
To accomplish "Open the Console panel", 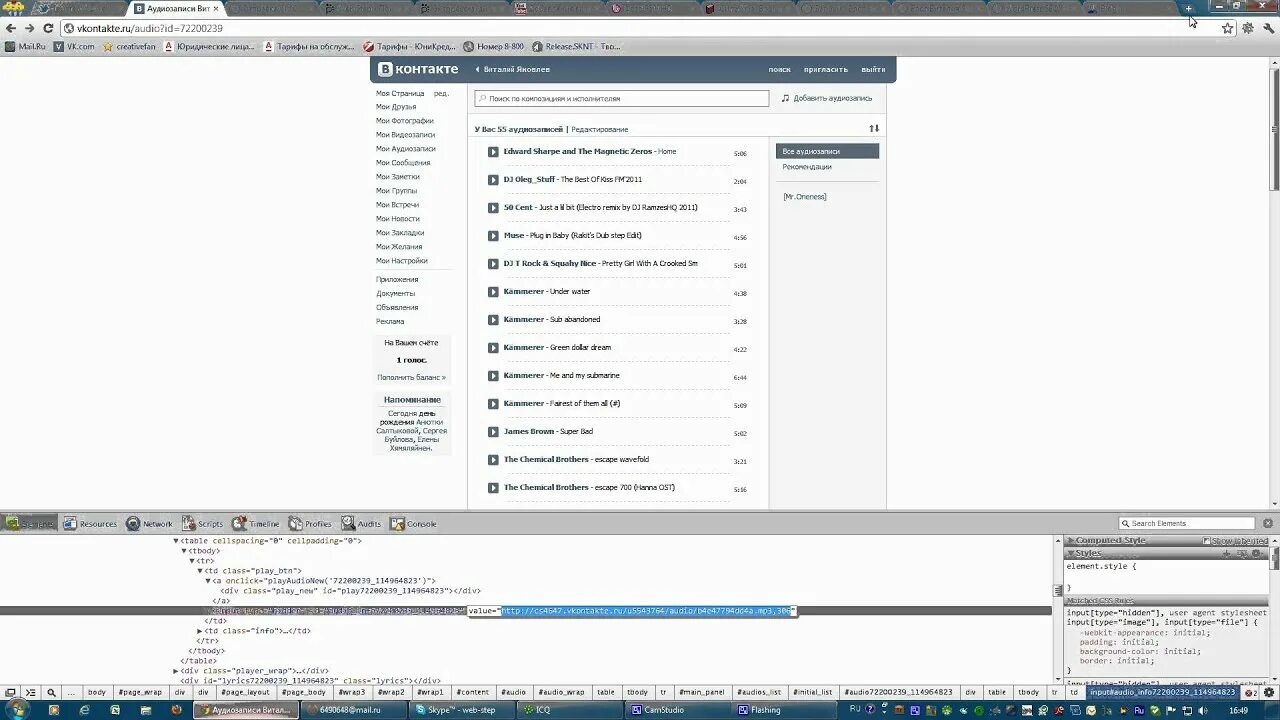I will (413, 523).
